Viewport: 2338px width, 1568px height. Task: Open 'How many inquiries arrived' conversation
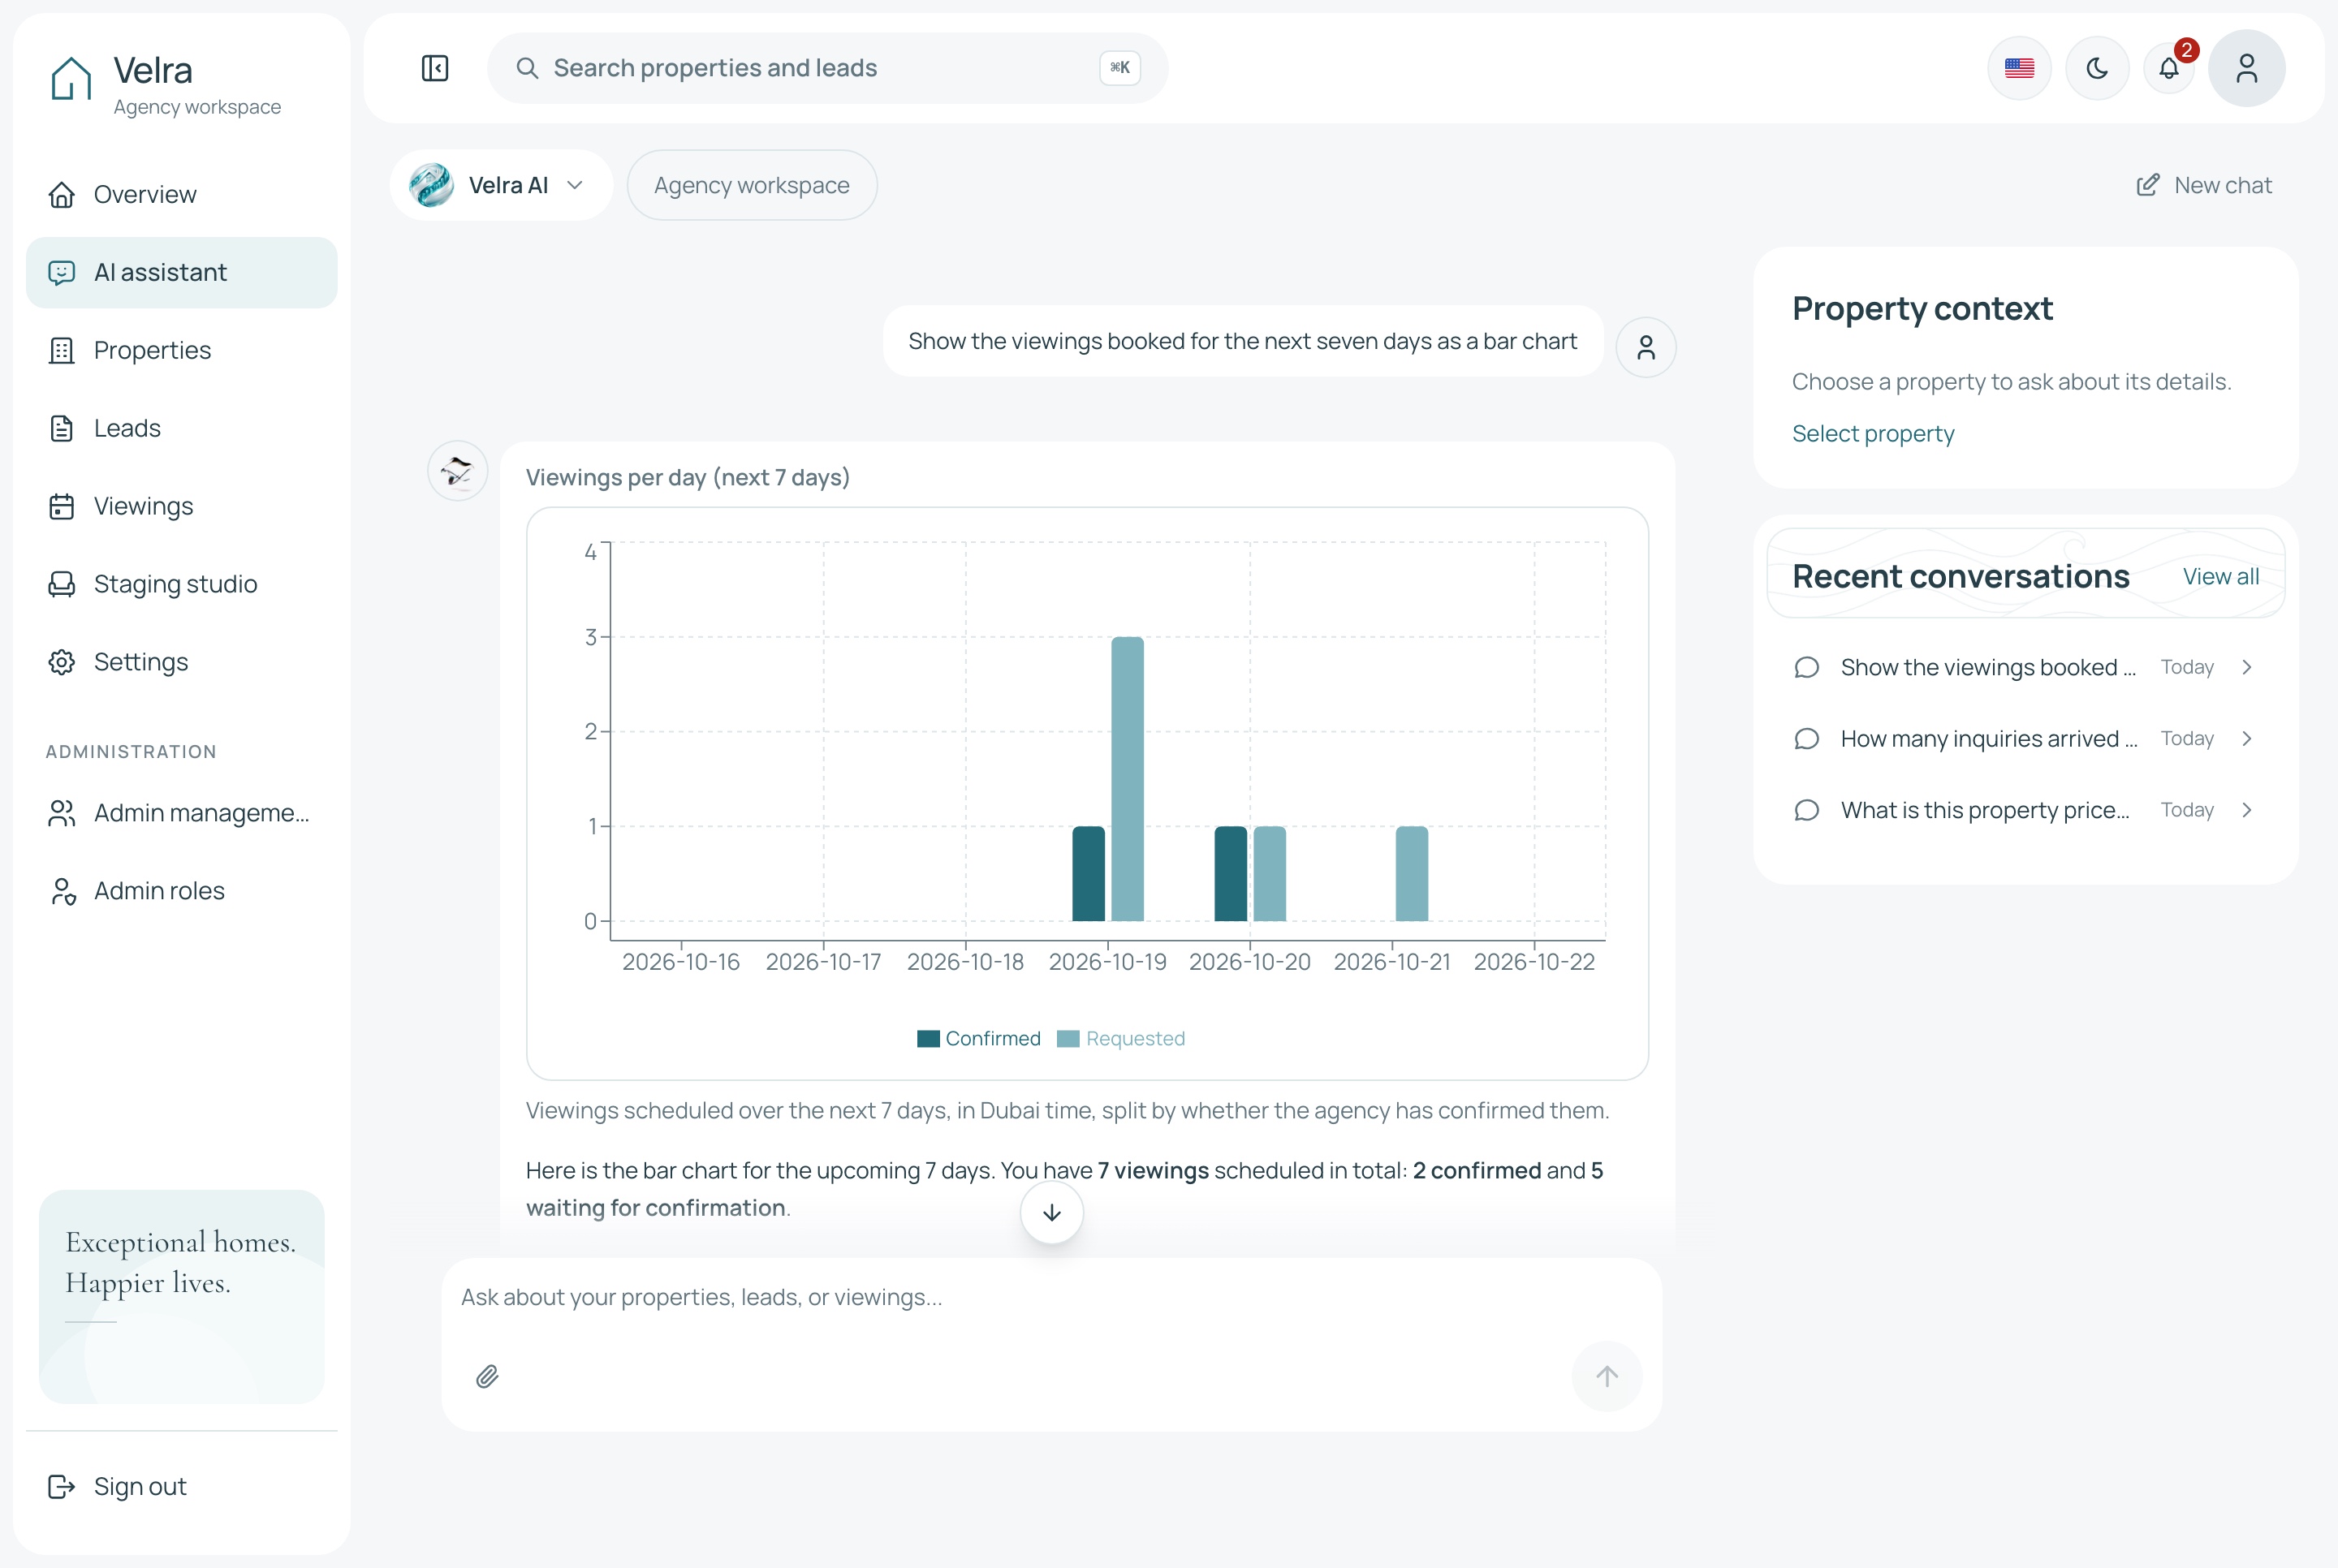(2025, 738)
